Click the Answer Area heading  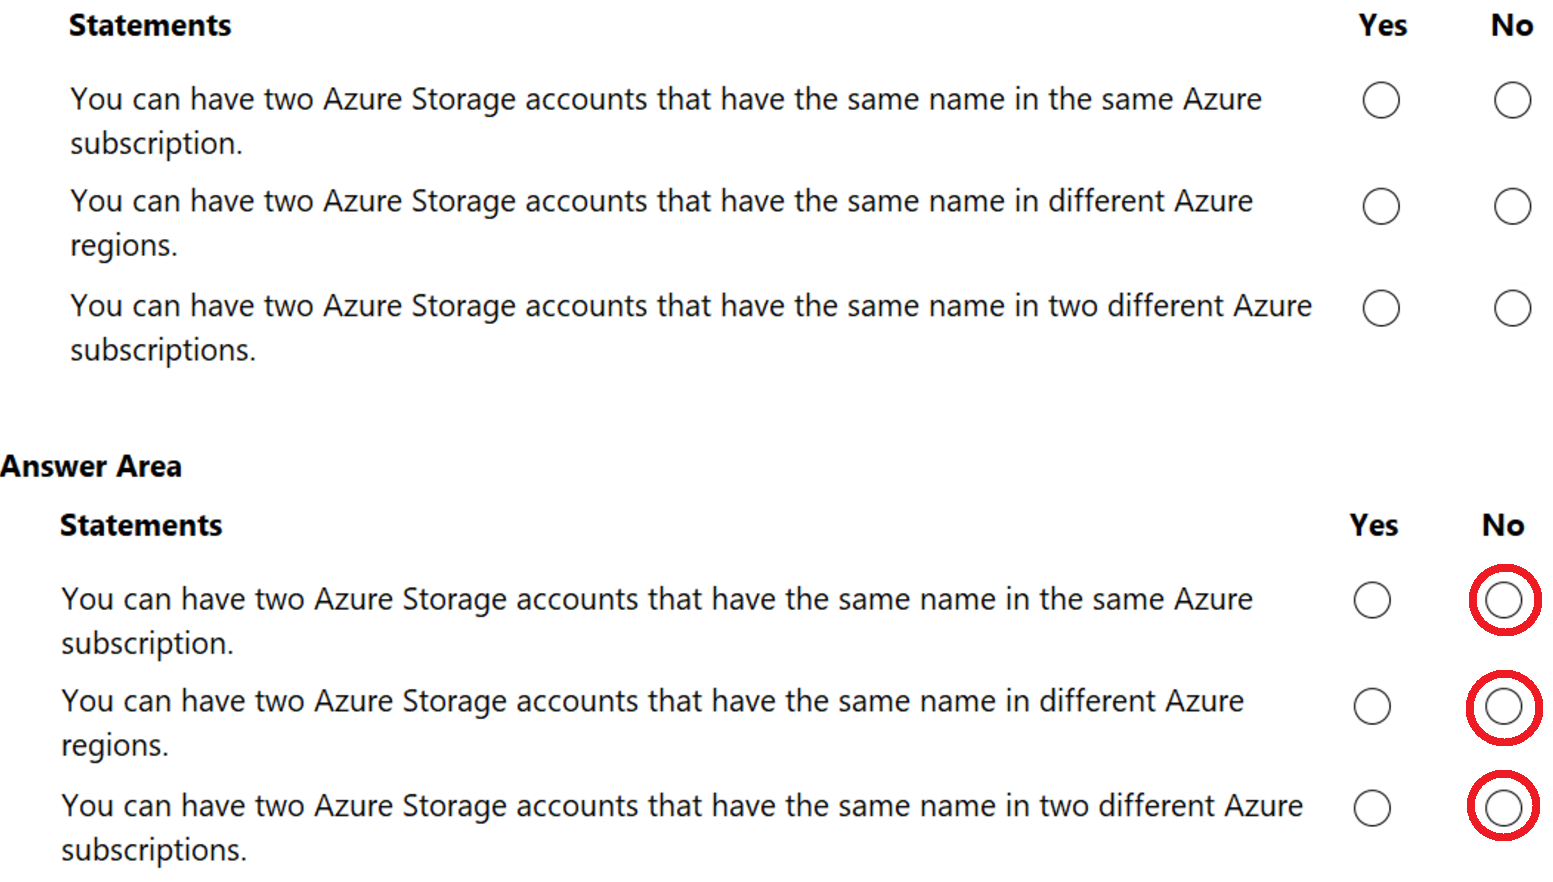pyautogui.click(x=91, y=466)
